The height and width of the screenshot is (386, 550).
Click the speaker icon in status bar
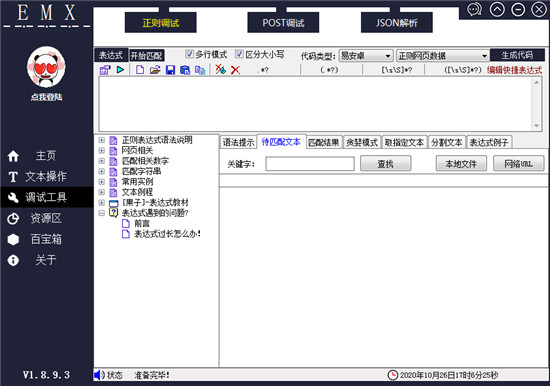[x=99, y=375]
